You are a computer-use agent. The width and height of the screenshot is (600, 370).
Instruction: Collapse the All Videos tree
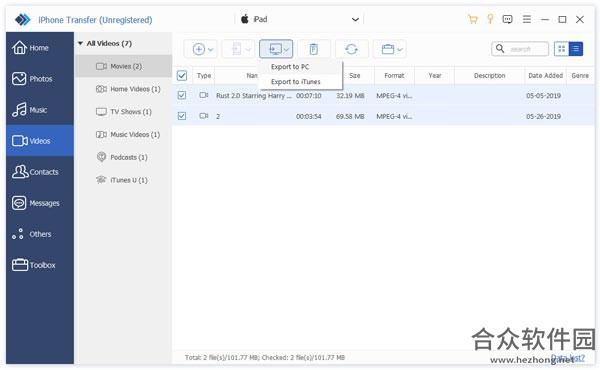pos(80,43)
